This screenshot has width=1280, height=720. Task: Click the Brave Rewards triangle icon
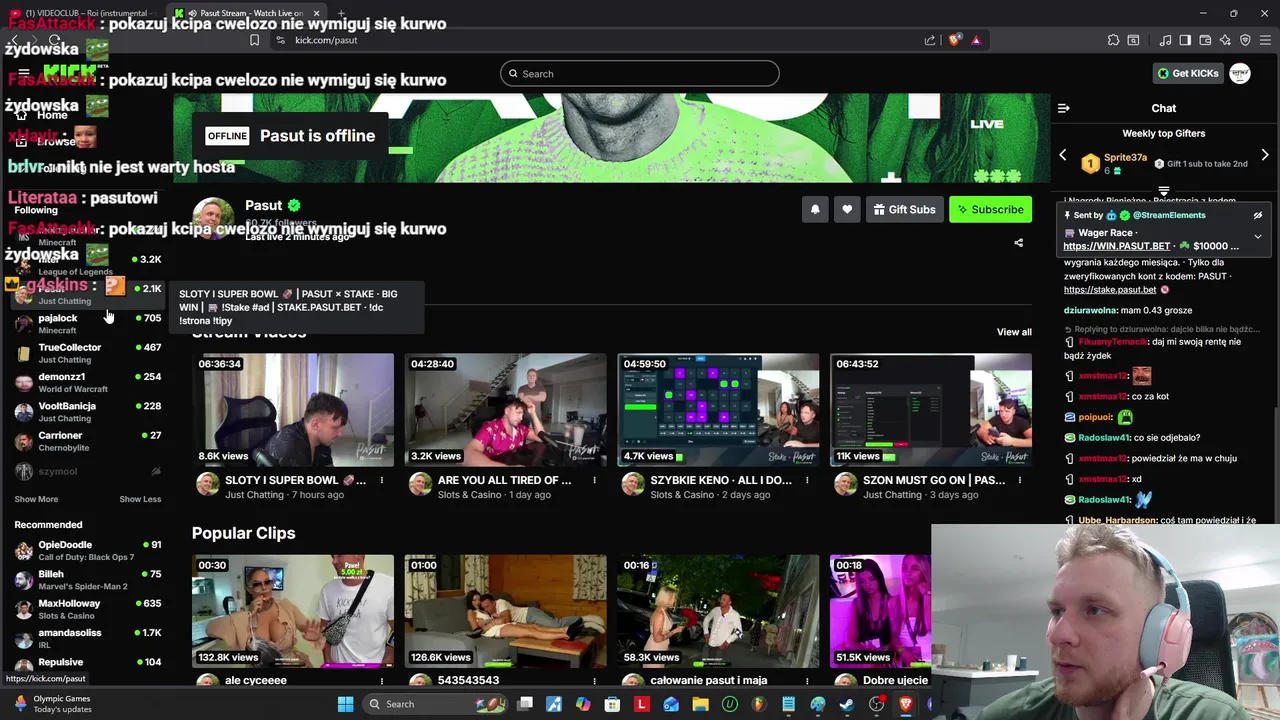[976, 40]
